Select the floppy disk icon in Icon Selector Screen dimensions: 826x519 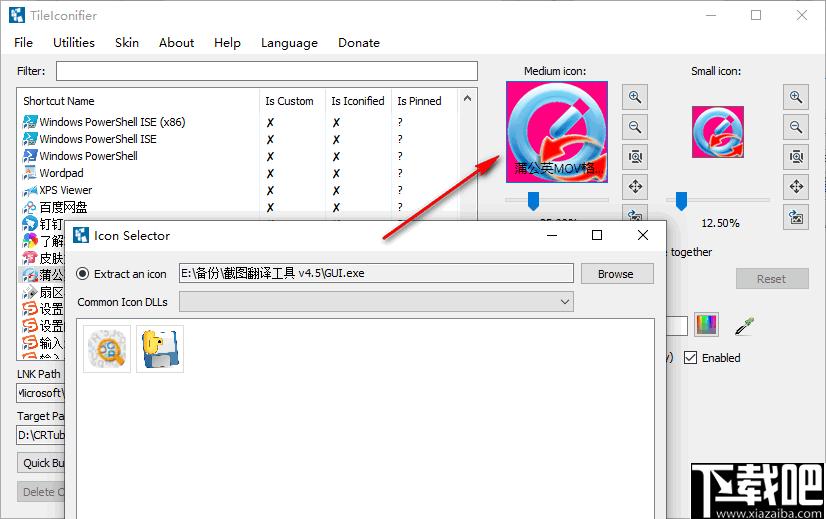pos(160,349)
